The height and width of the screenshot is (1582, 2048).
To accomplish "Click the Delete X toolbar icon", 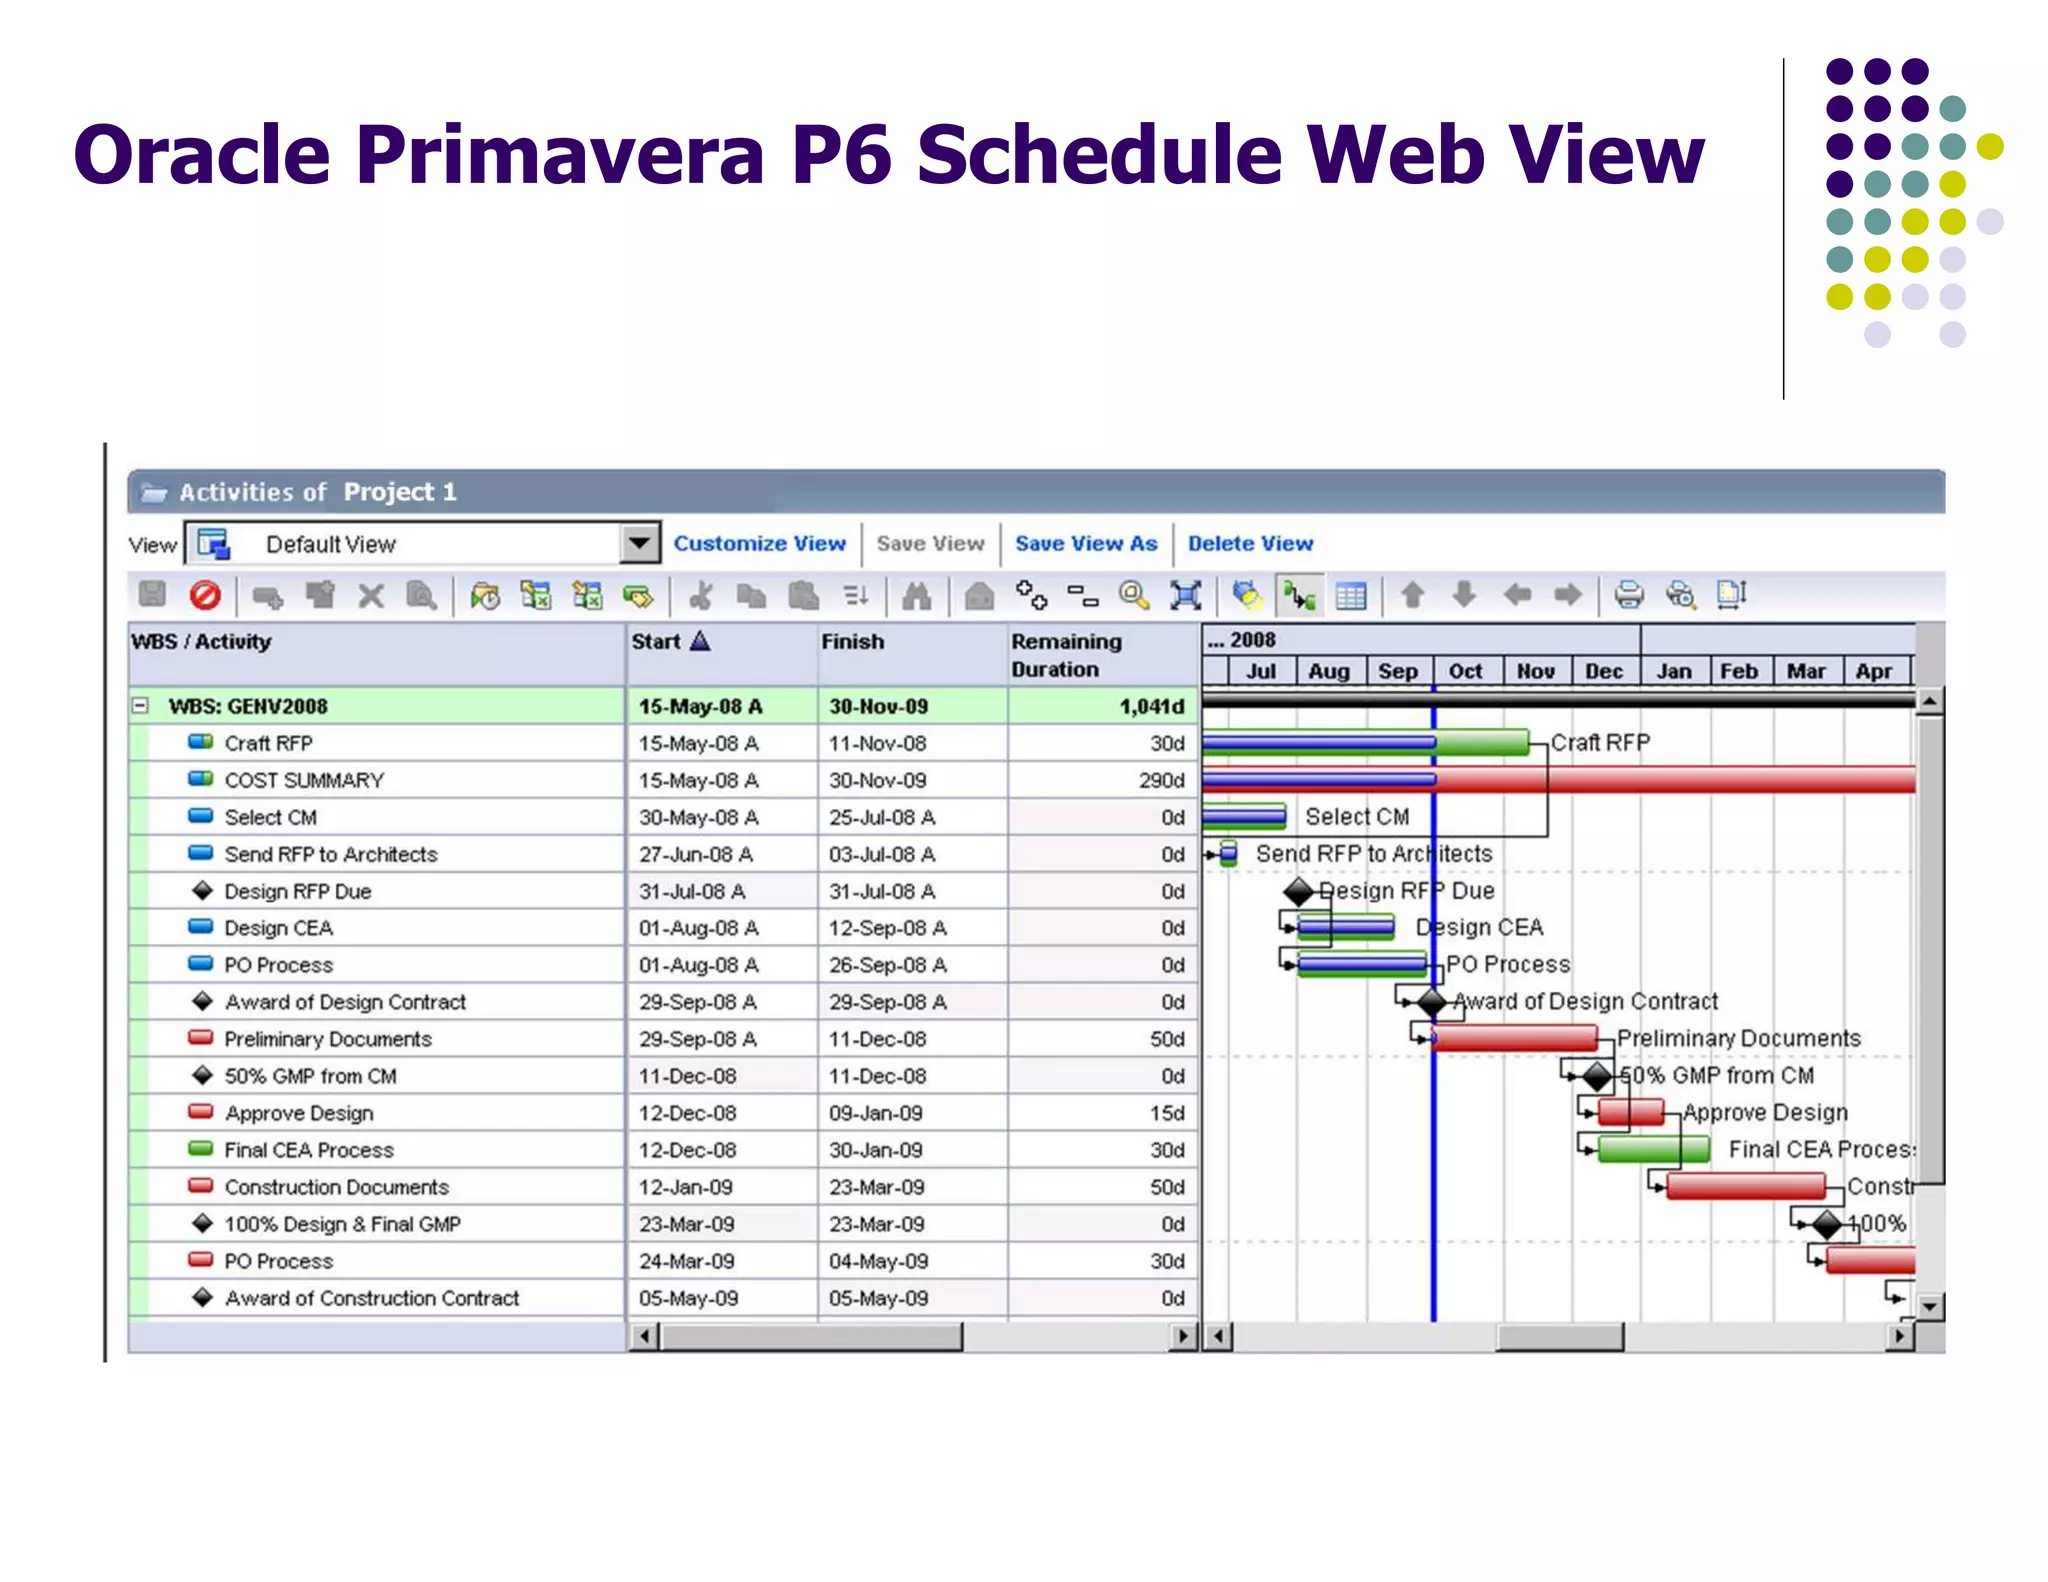I will pyautogui.click(x=371, y=596).
